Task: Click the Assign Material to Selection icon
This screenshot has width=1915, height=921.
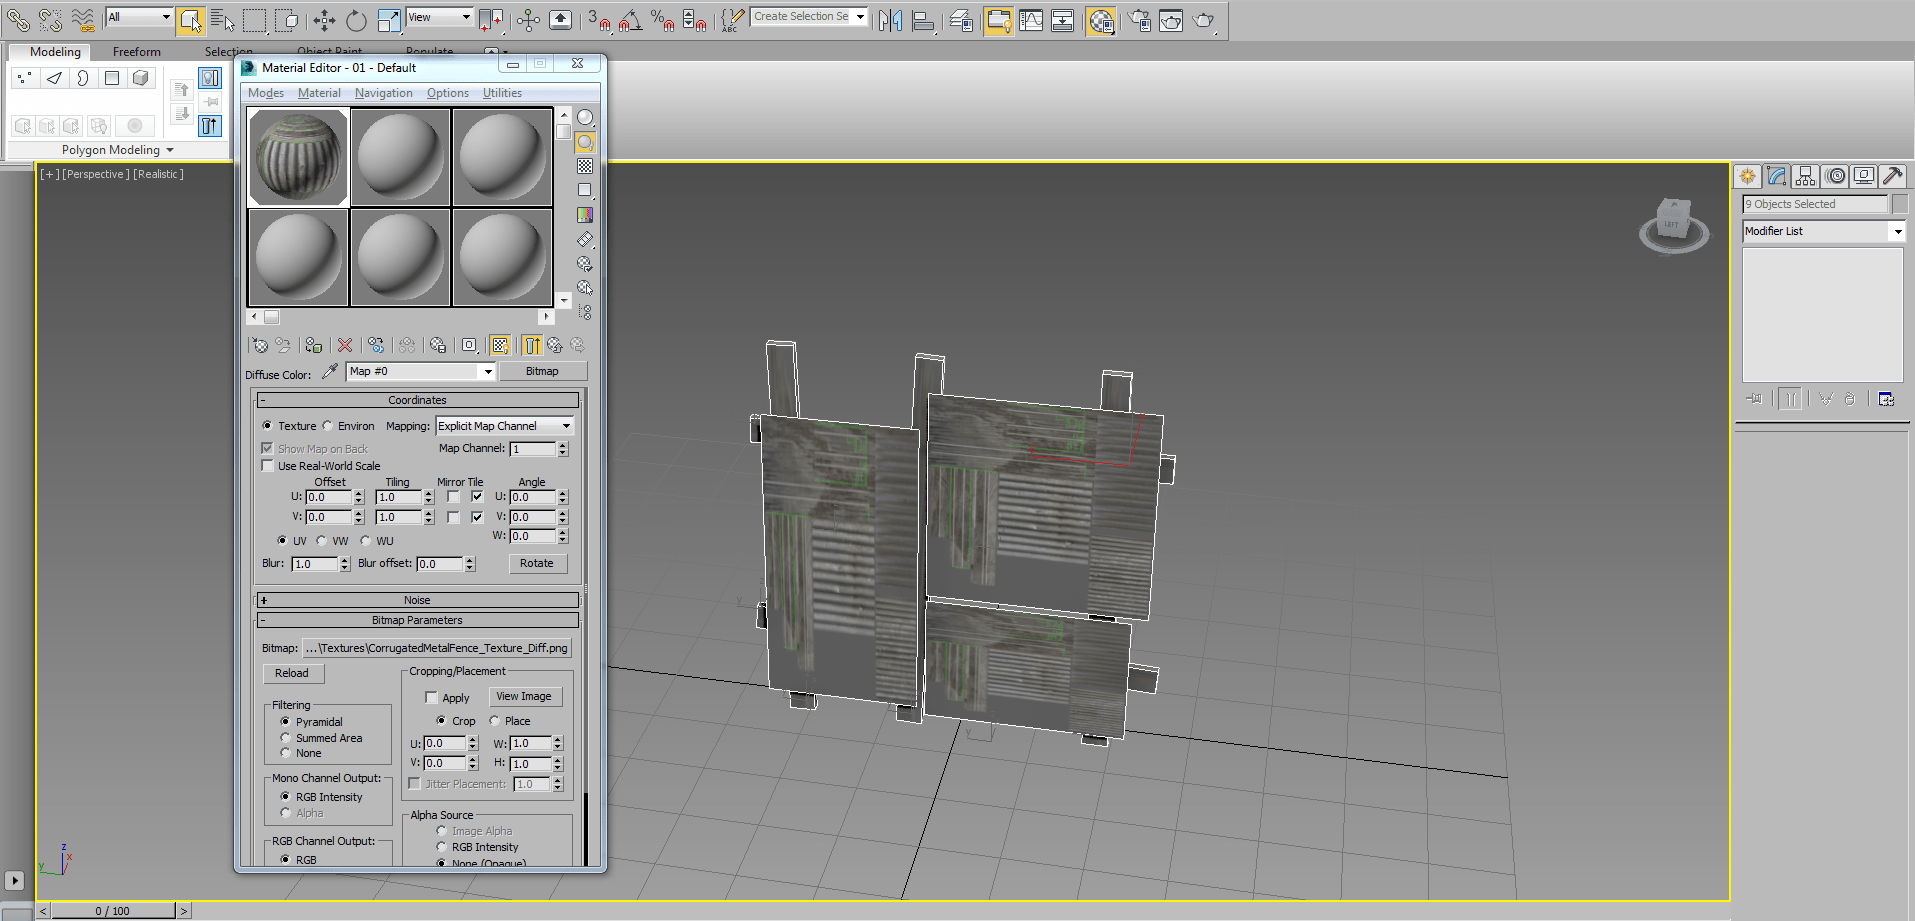Action: [314, 345]
